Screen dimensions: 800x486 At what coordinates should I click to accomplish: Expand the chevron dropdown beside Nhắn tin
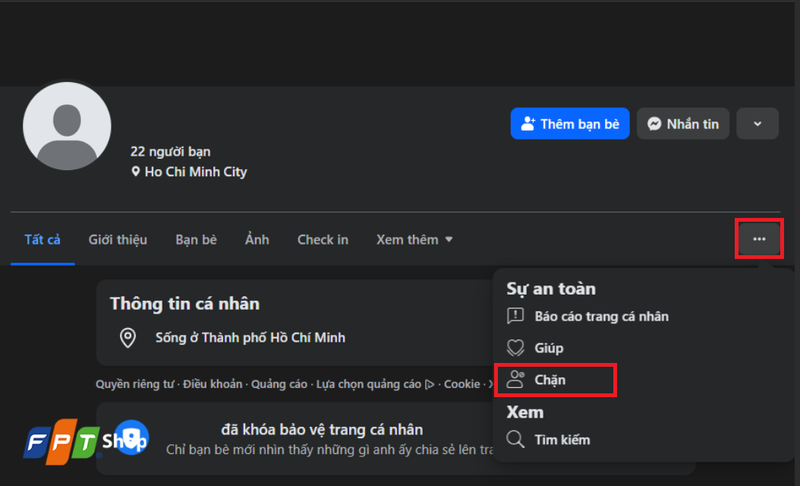coord(758,123)
